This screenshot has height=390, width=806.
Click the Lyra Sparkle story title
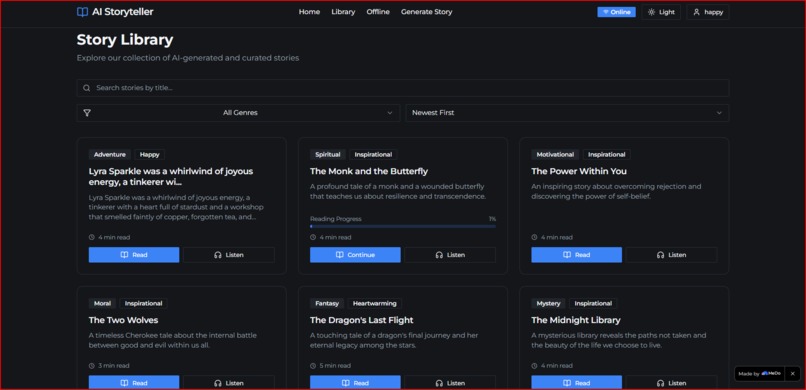pyautogui.click(x=171, y=176)
